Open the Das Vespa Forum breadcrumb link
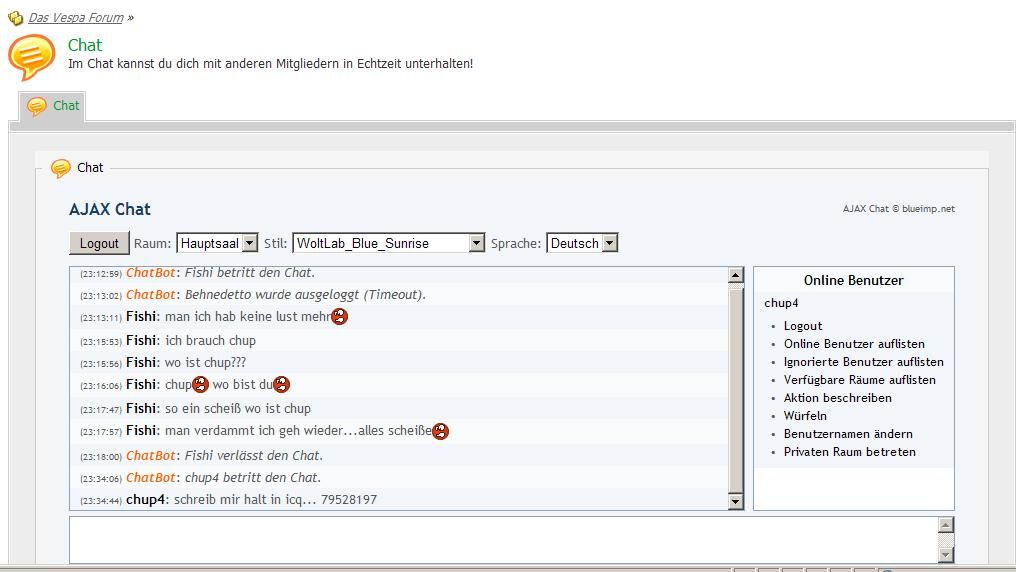The width and height of the screenshot is (1016, 572). coord(76,18)
